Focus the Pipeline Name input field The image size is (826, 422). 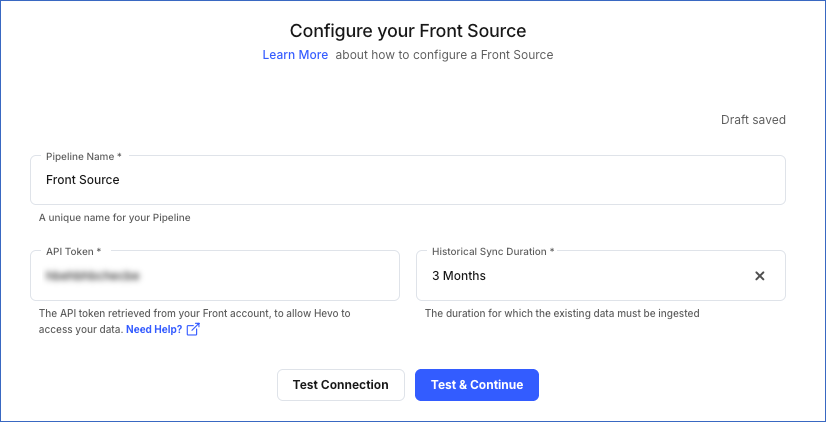[408, 180]
